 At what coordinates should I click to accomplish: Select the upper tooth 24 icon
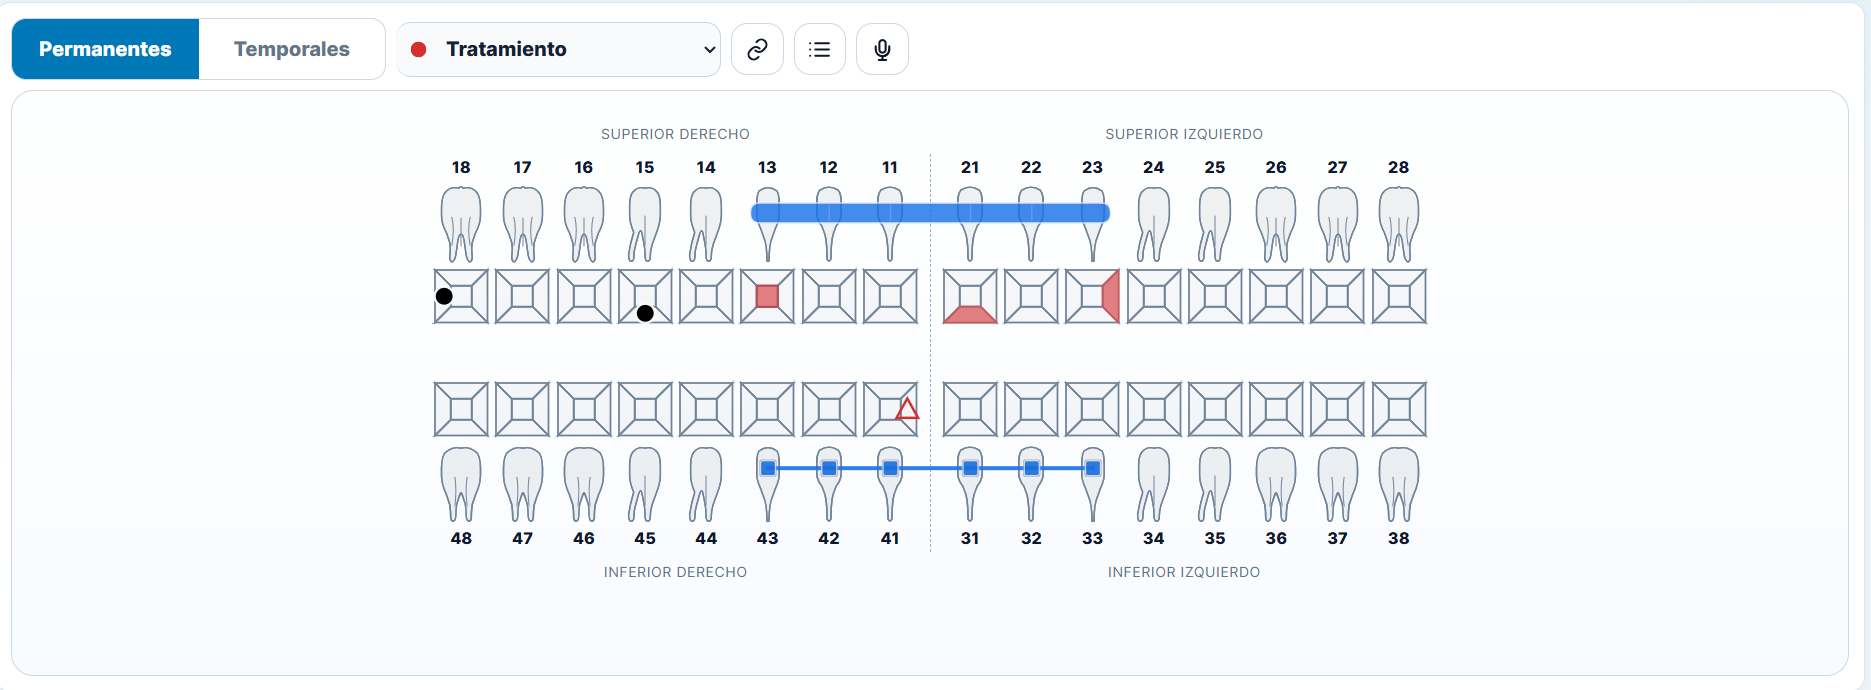[x=1154, y=224]
